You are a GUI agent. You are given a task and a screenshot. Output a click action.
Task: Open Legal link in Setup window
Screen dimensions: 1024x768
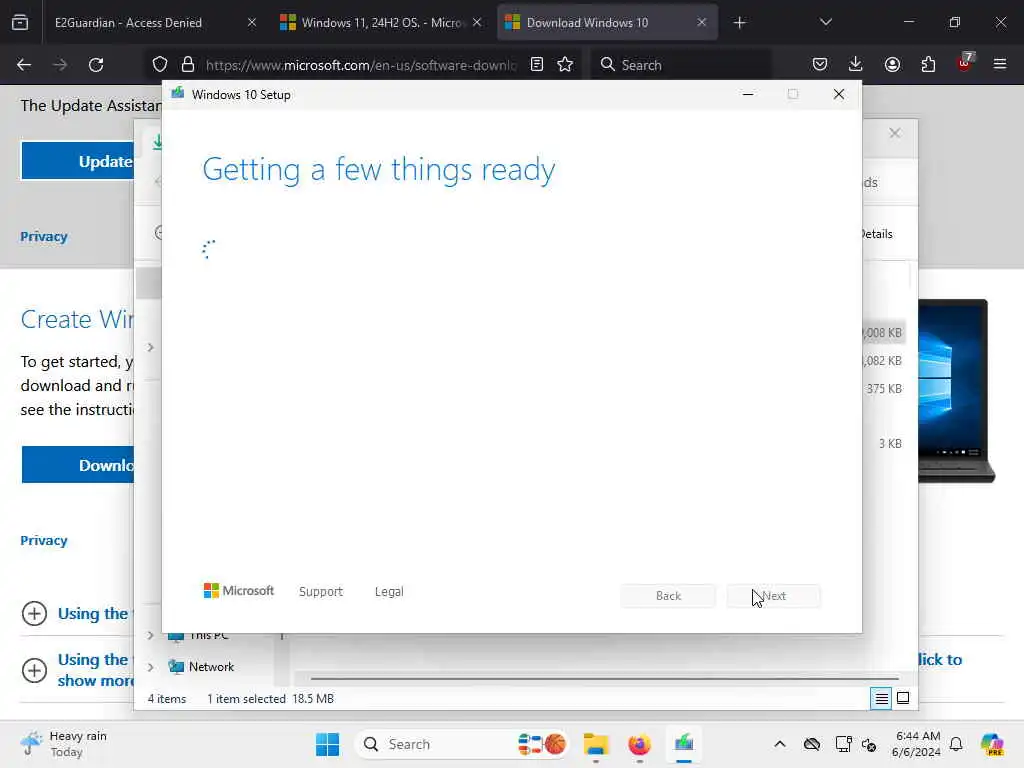click(389, 592)
